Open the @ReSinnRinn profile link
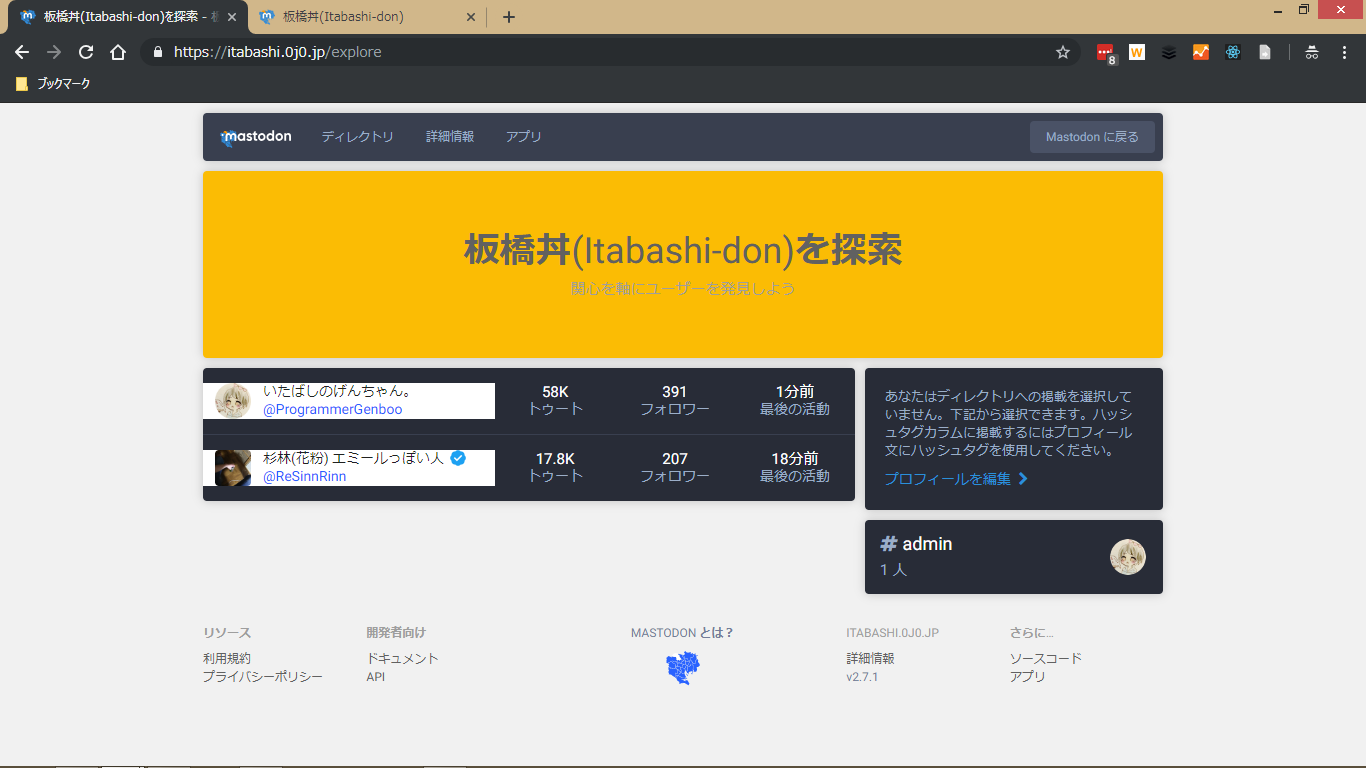This screenshot has height=768, width=1366. pos(304,477)
